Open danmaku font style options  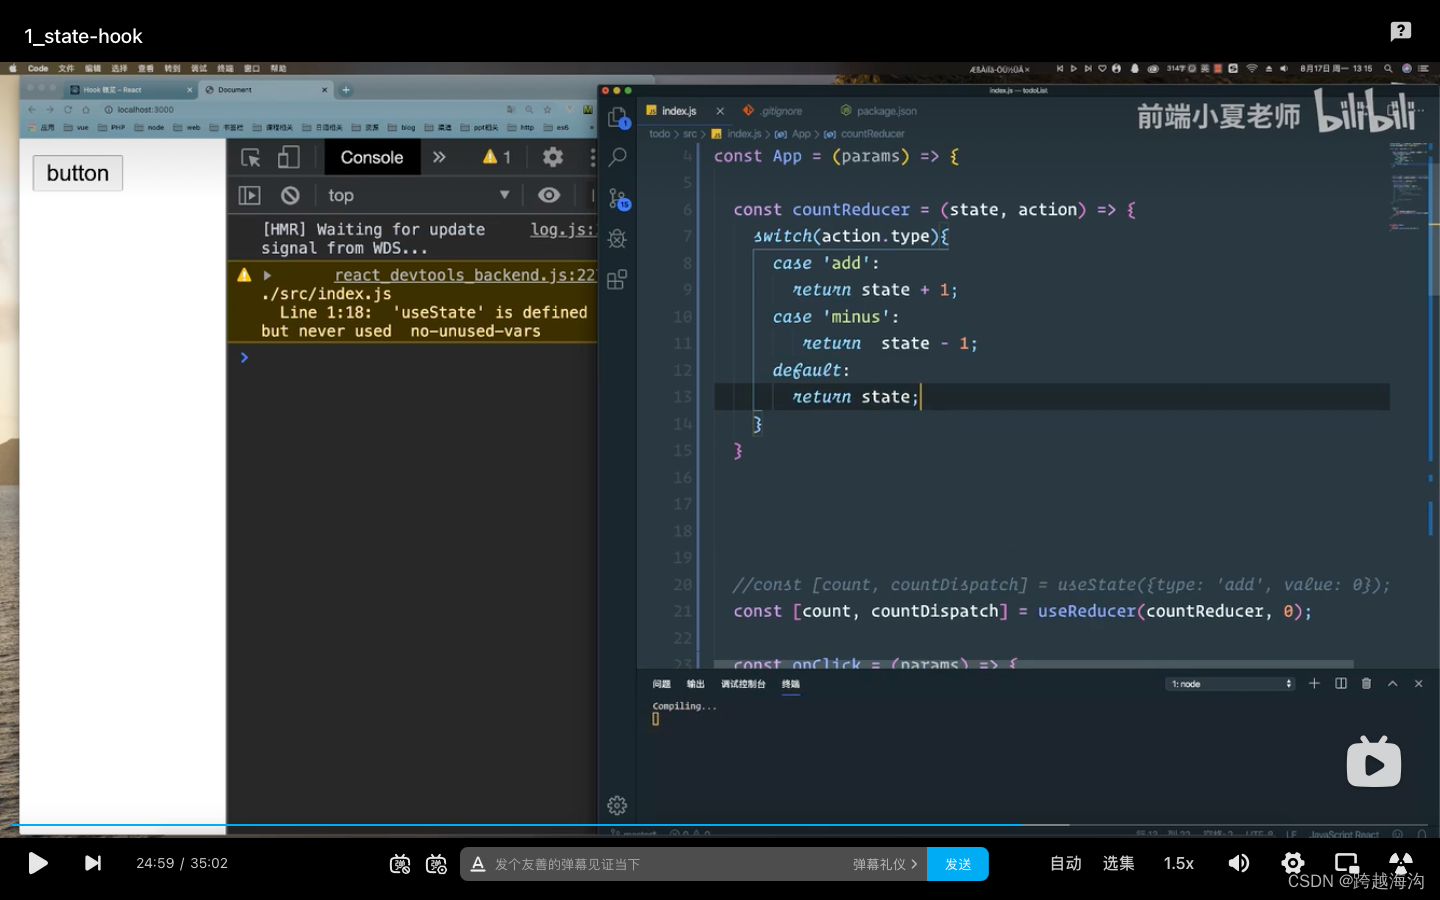click(478, 864)
